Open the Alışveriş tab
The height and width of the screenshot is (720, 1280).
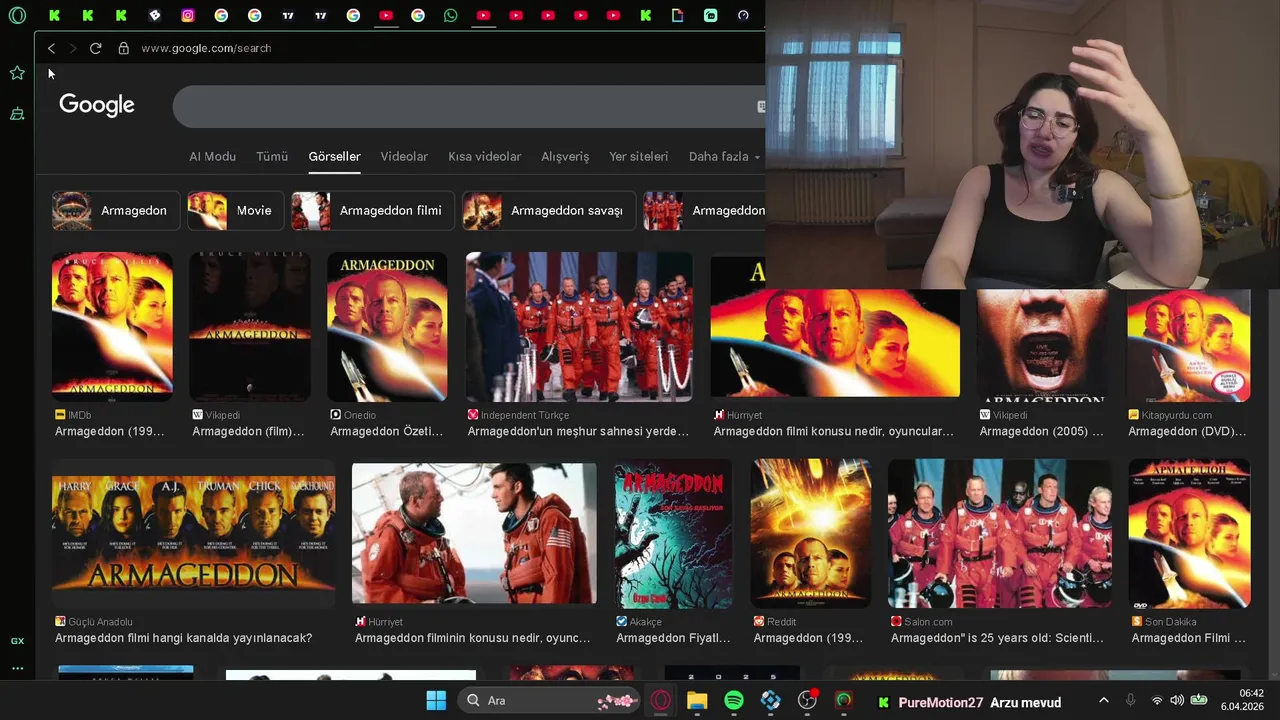[565, 156]
